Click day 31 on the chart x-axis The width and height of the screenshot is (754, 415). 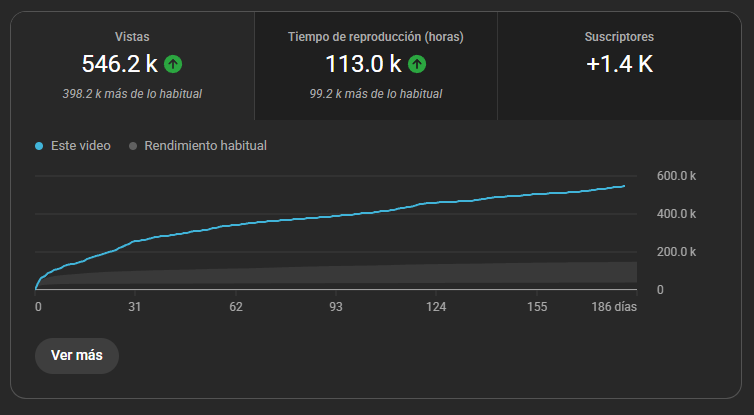pos(134,307)
